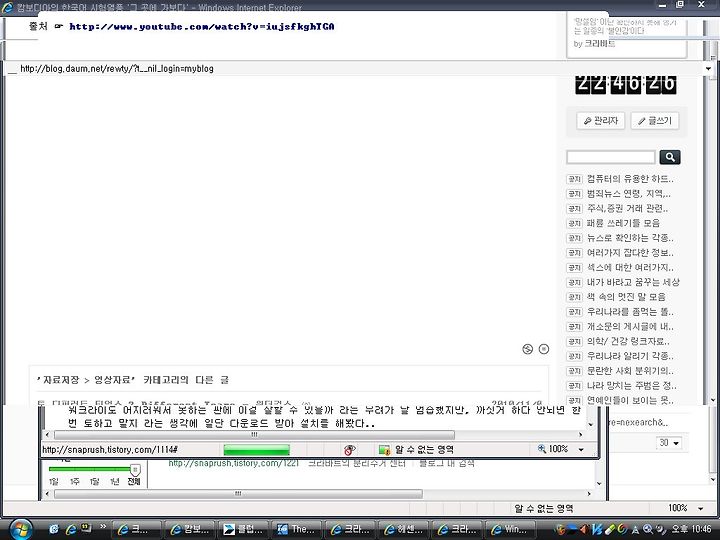720x540 pixels.
Task: Open the zoom 100% dropdown in snaprush status bar
Action: (581, 449)
